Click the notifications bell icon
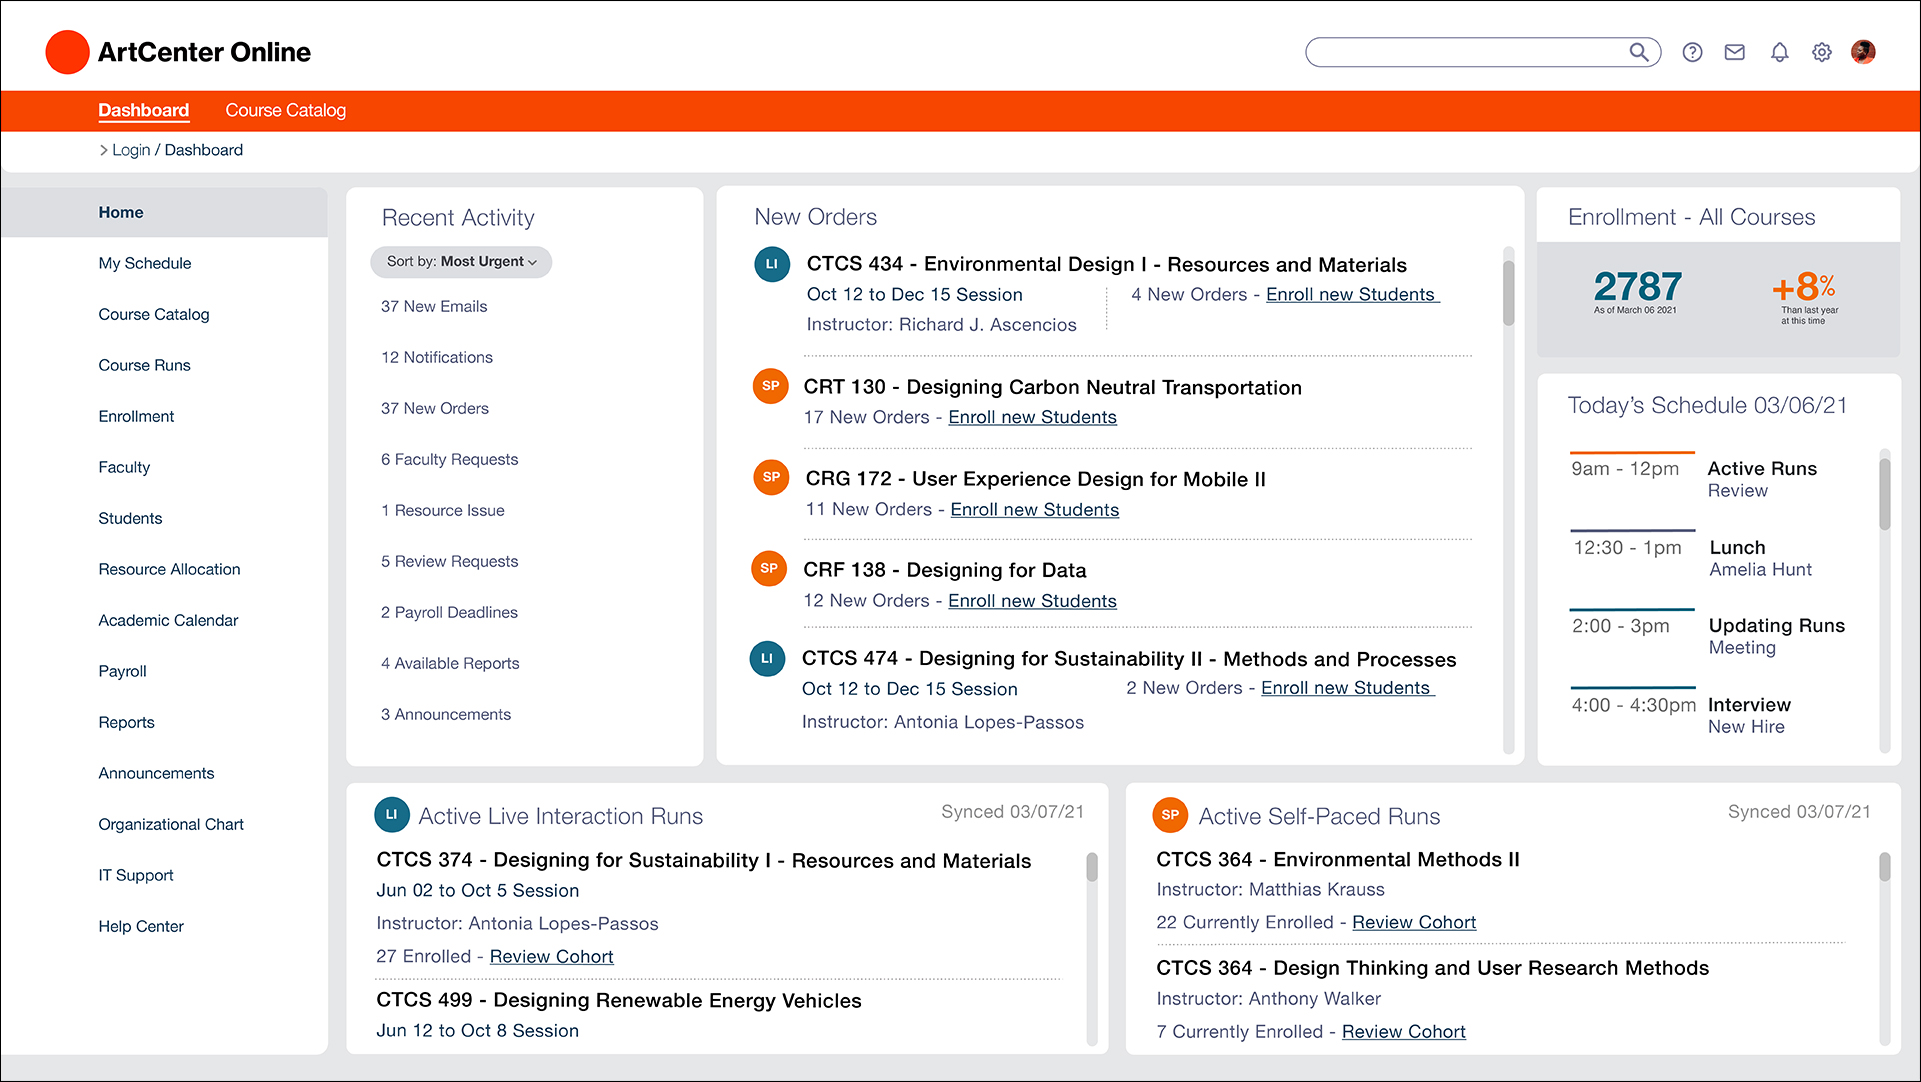The height and width of the screenshot is (1082, 1921). pos(1779,52)
